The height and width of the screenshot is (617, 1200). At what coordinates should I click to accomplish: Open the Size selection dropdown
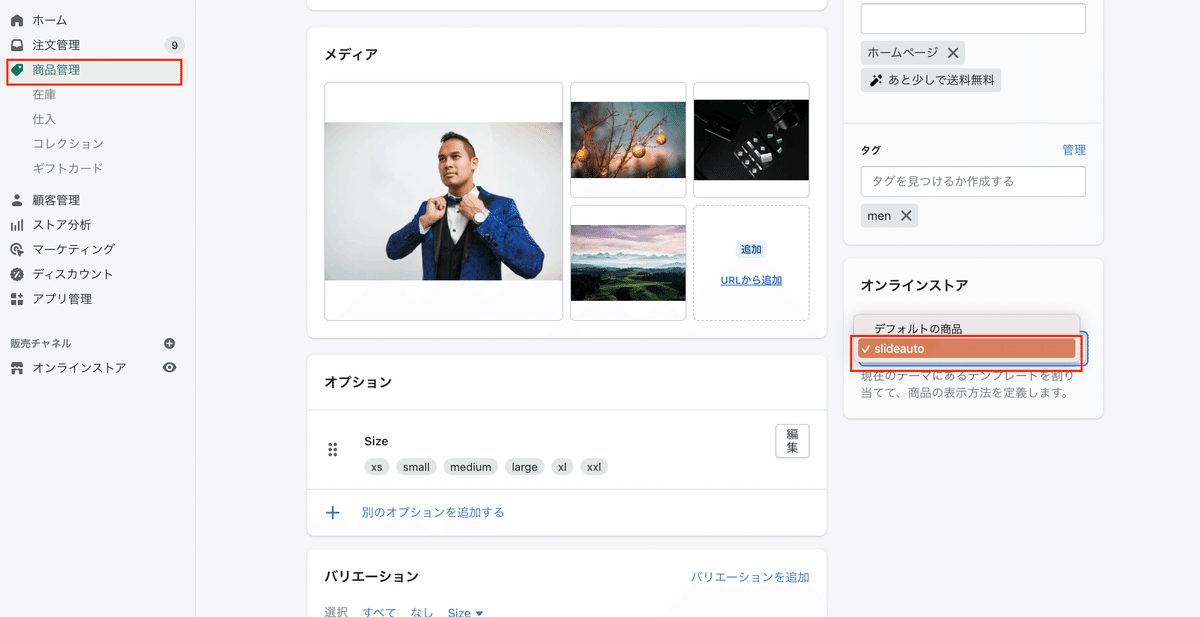click(465, 613)
